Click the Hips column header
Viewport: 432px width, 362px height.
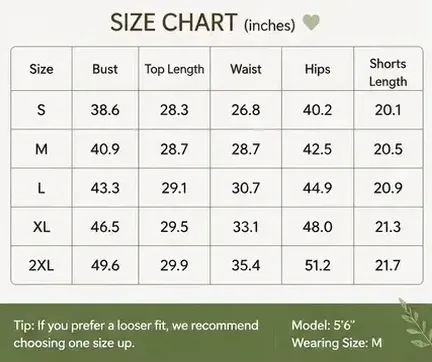pyautogui.click(x=317, y=69)
